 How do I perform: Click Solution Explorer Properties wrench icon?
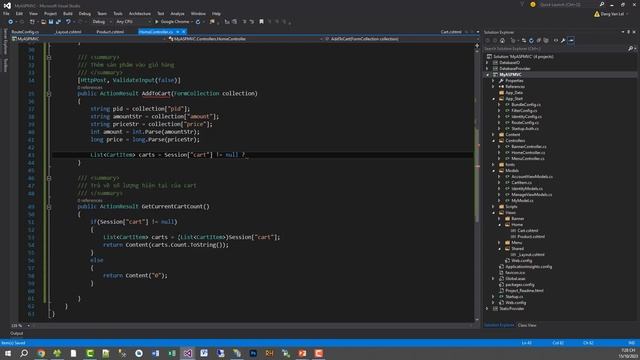563,40
